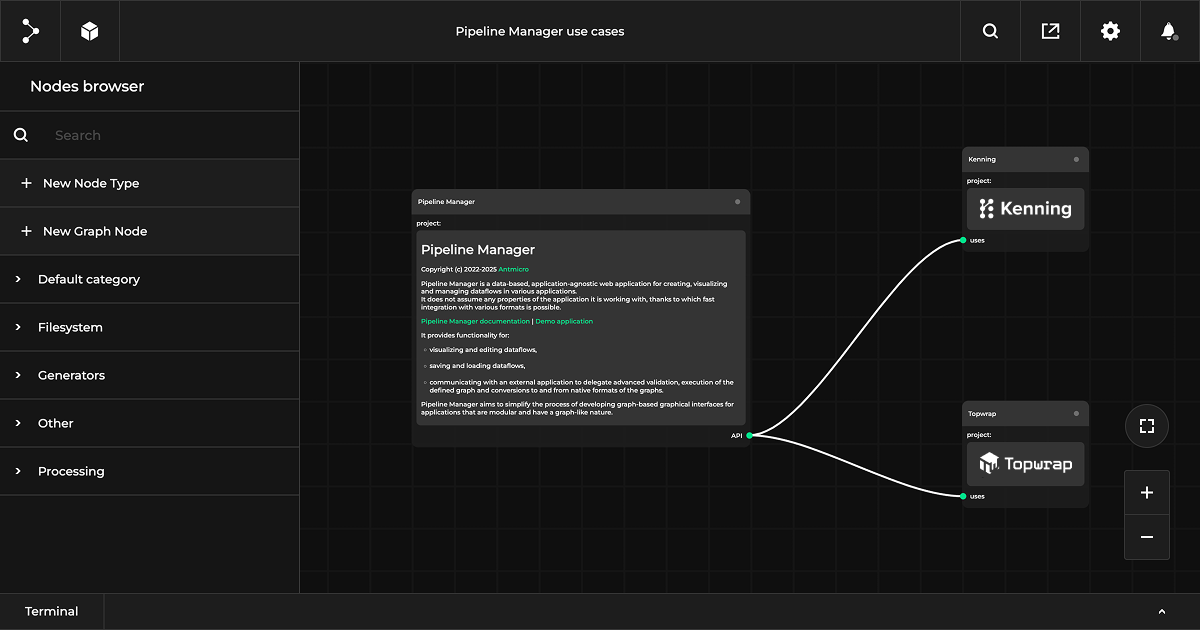Click fit-to-screen fullscreen icon
Viewport: 1200px width, 630px height.
click(x=1147, y=426)
